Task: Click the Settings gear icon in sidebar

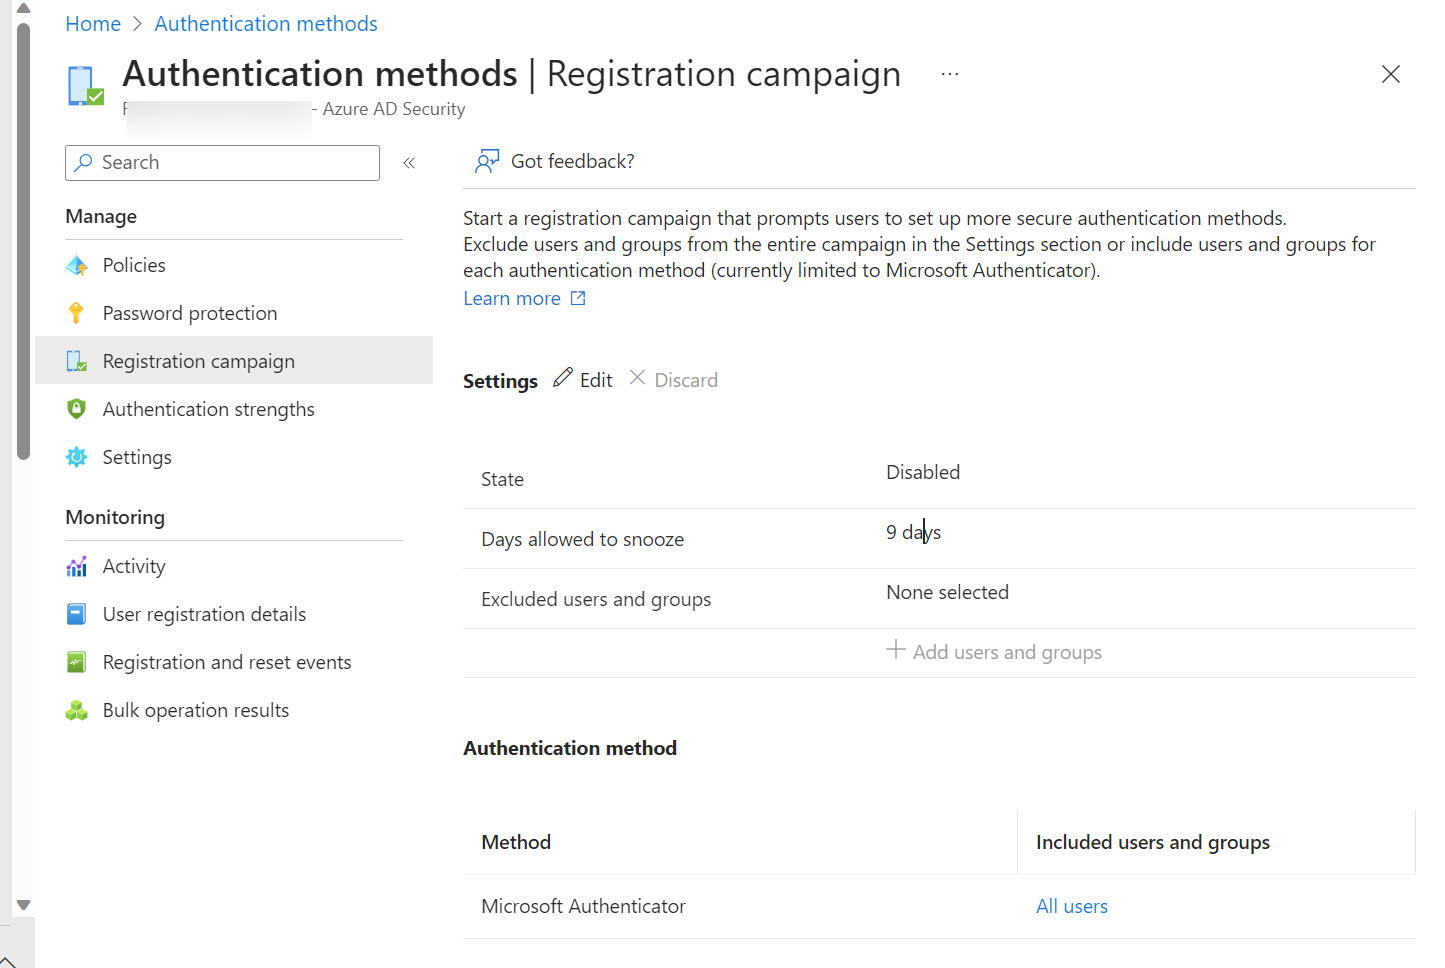Action: coord(76,457)
